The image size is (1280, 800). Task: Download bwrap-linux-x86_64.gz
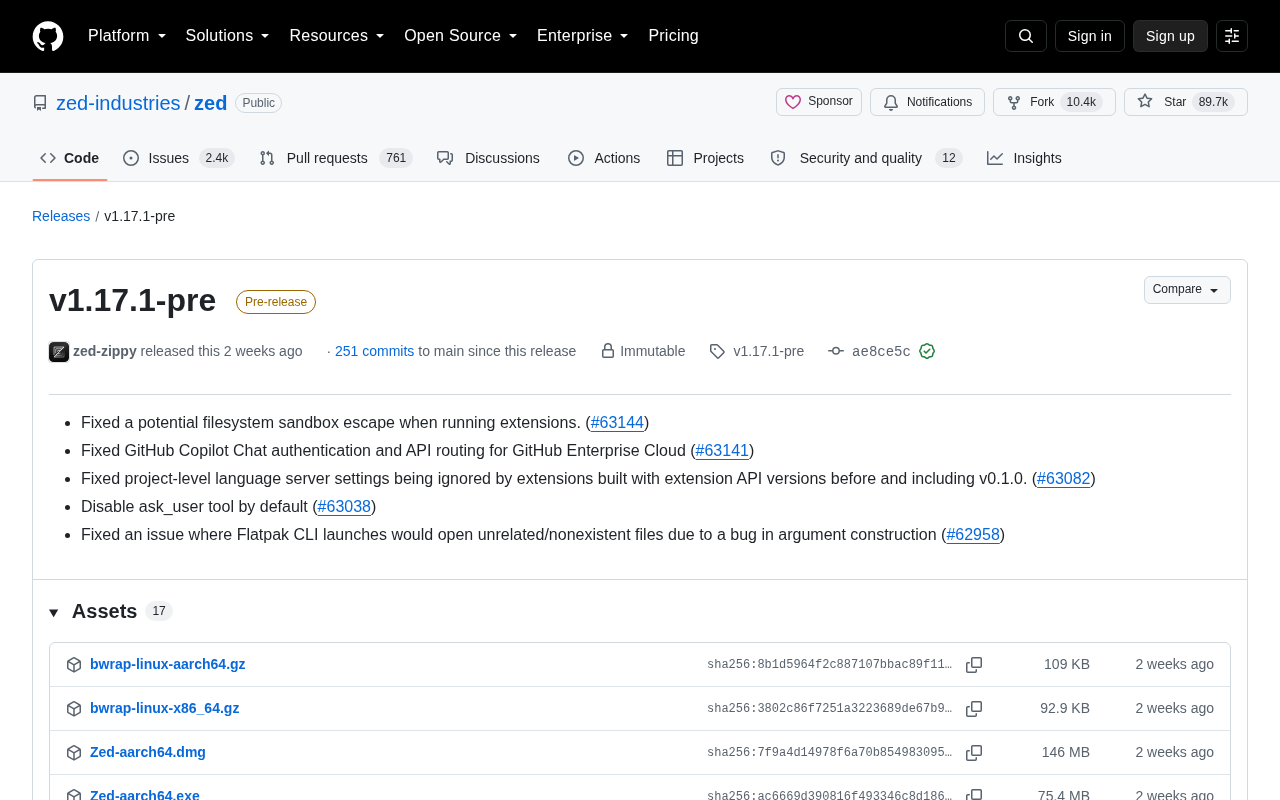164,708
